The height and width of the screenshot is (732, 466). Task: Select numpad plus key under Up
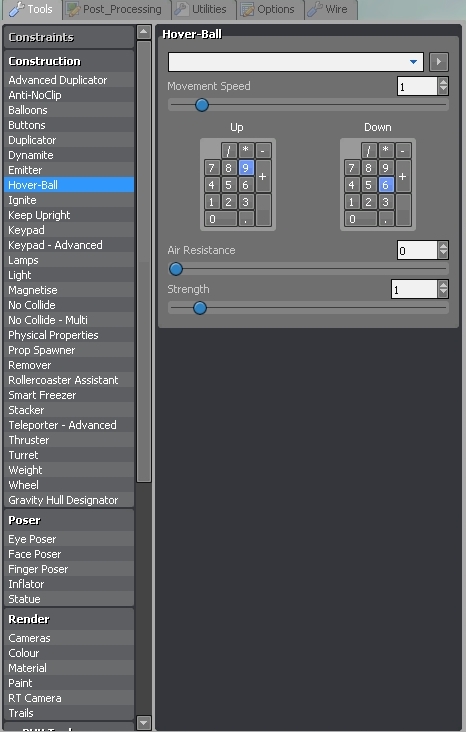tap(263, 176)
